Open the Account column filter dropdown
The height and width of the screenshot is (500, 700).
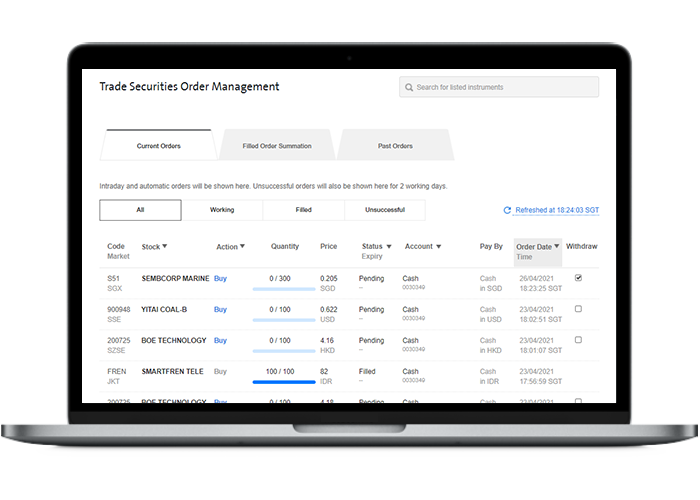438,246
